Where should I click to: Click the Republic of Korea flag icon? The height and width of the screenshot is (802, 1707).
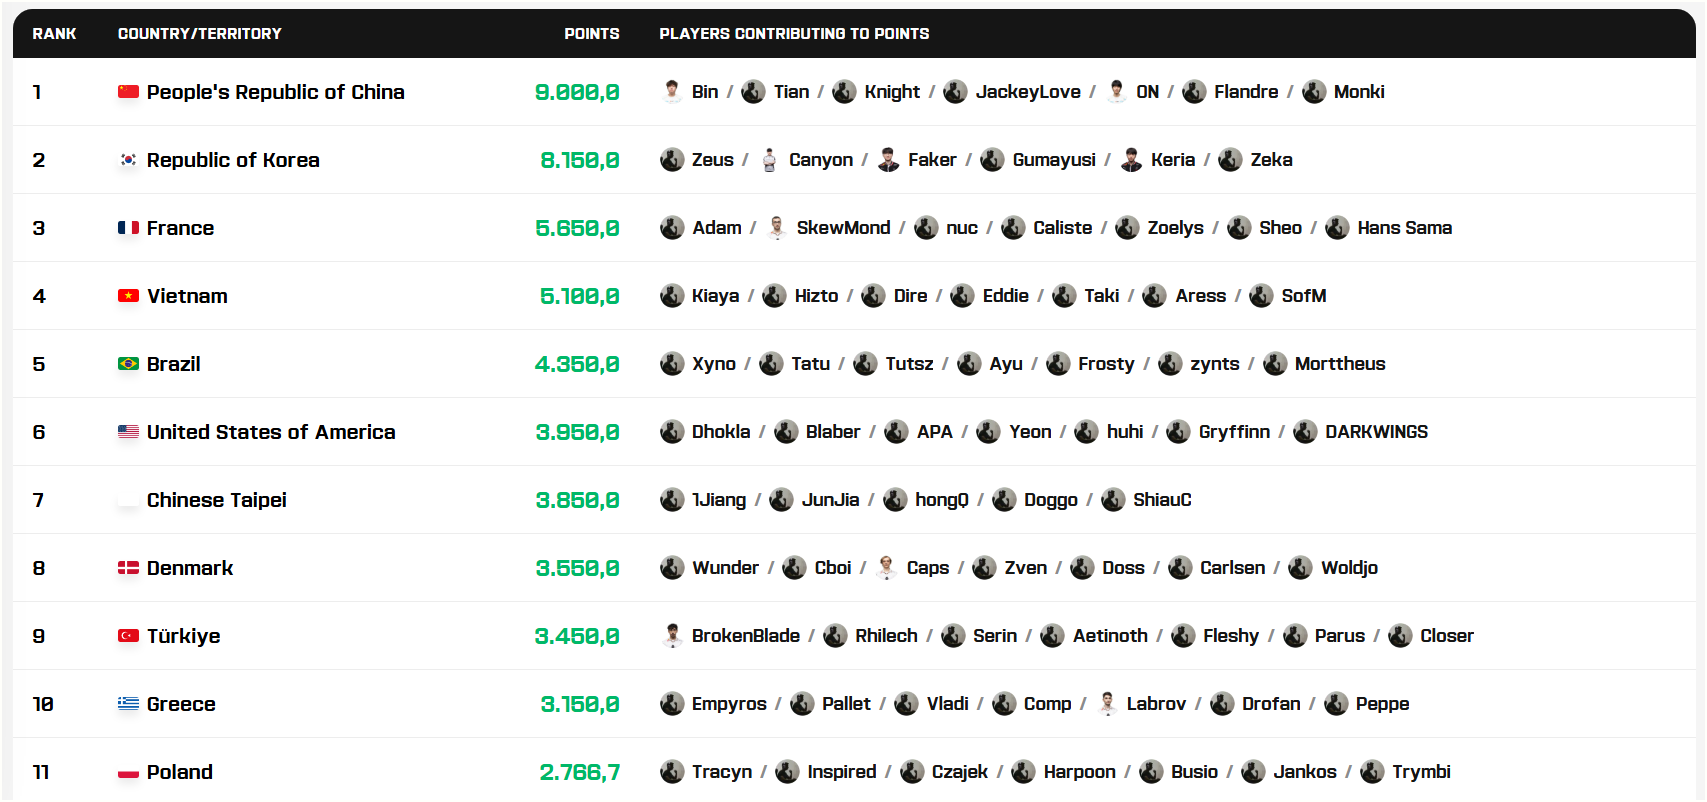(x=128, y=160)
